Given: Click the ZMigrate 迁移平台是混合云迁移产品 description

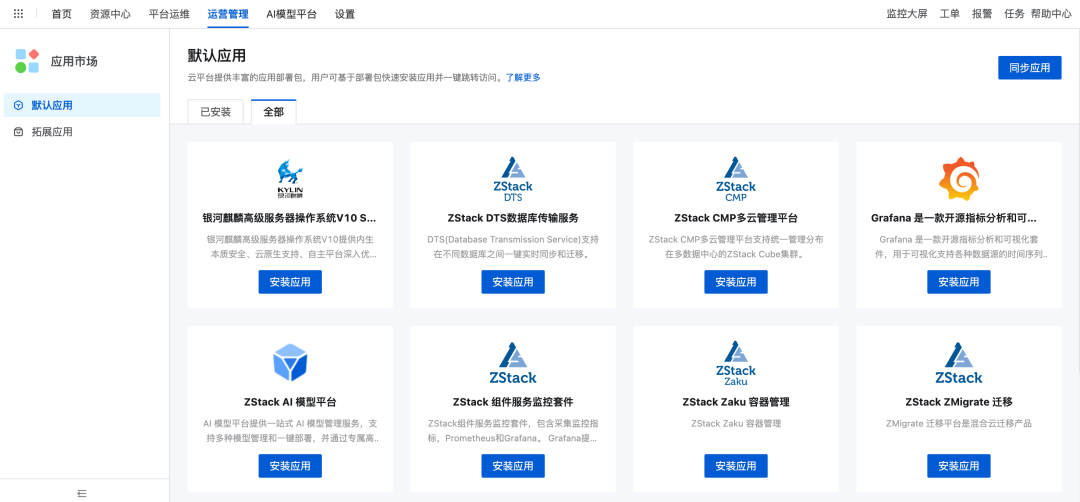Looking at the screenshot, I should (959, 423).
